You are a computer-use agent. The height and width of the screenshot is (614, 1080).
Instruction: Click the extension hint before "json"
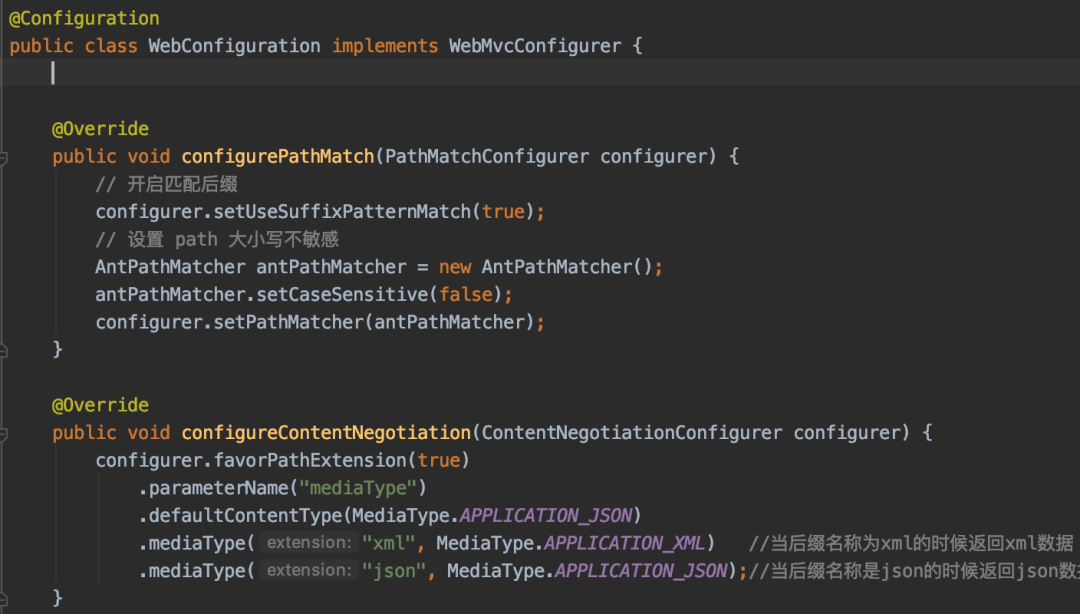(308, 571)
